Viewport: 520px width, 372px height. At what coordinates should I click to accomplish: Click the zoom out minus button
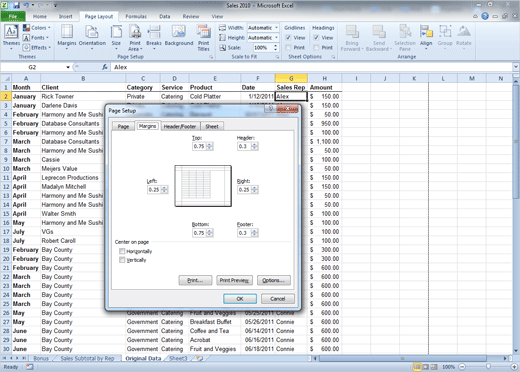click(x=462, y=367)
